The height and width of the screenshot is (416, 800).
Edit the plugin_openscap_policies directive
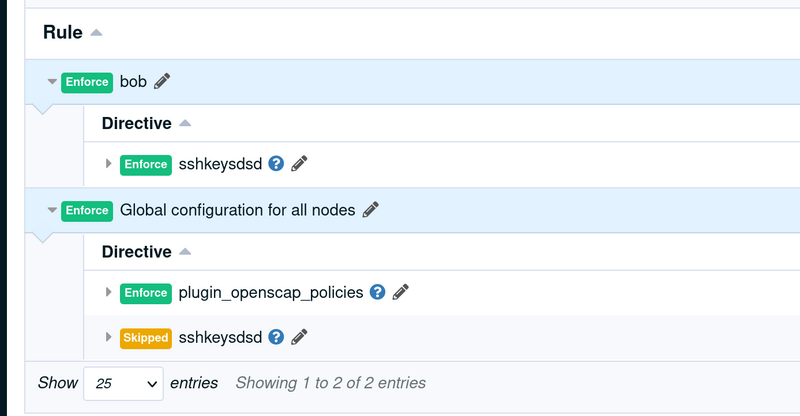point(401,292)
